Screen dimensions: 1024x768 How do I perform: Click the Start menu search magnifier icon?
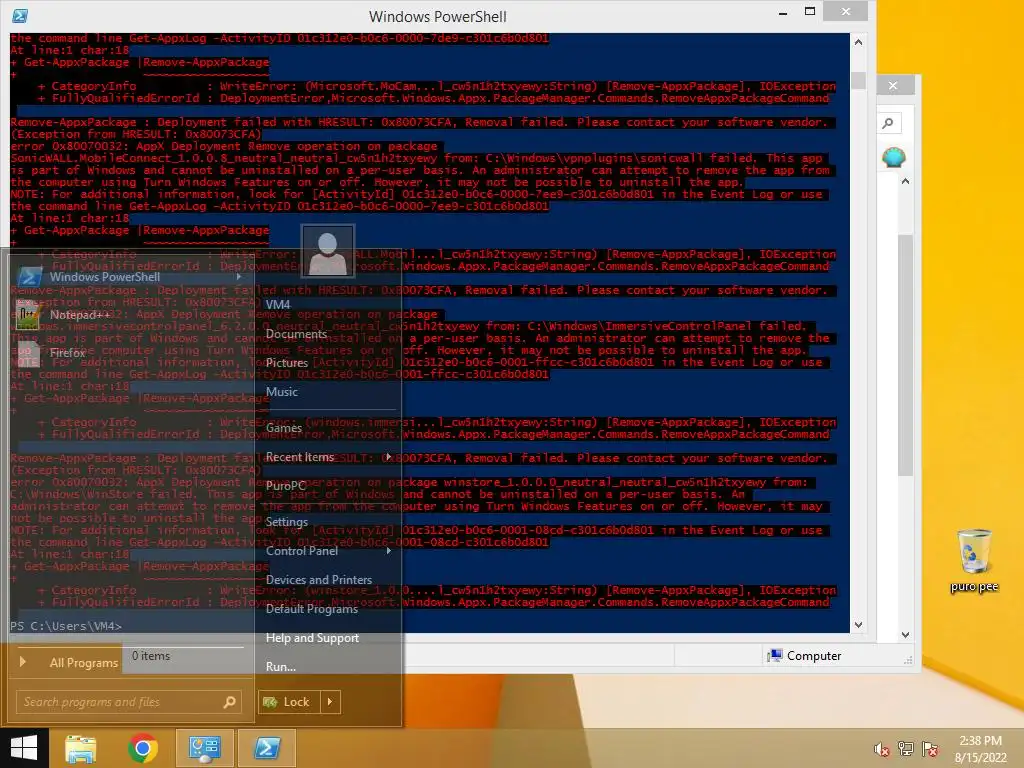[x=229, y=702]
